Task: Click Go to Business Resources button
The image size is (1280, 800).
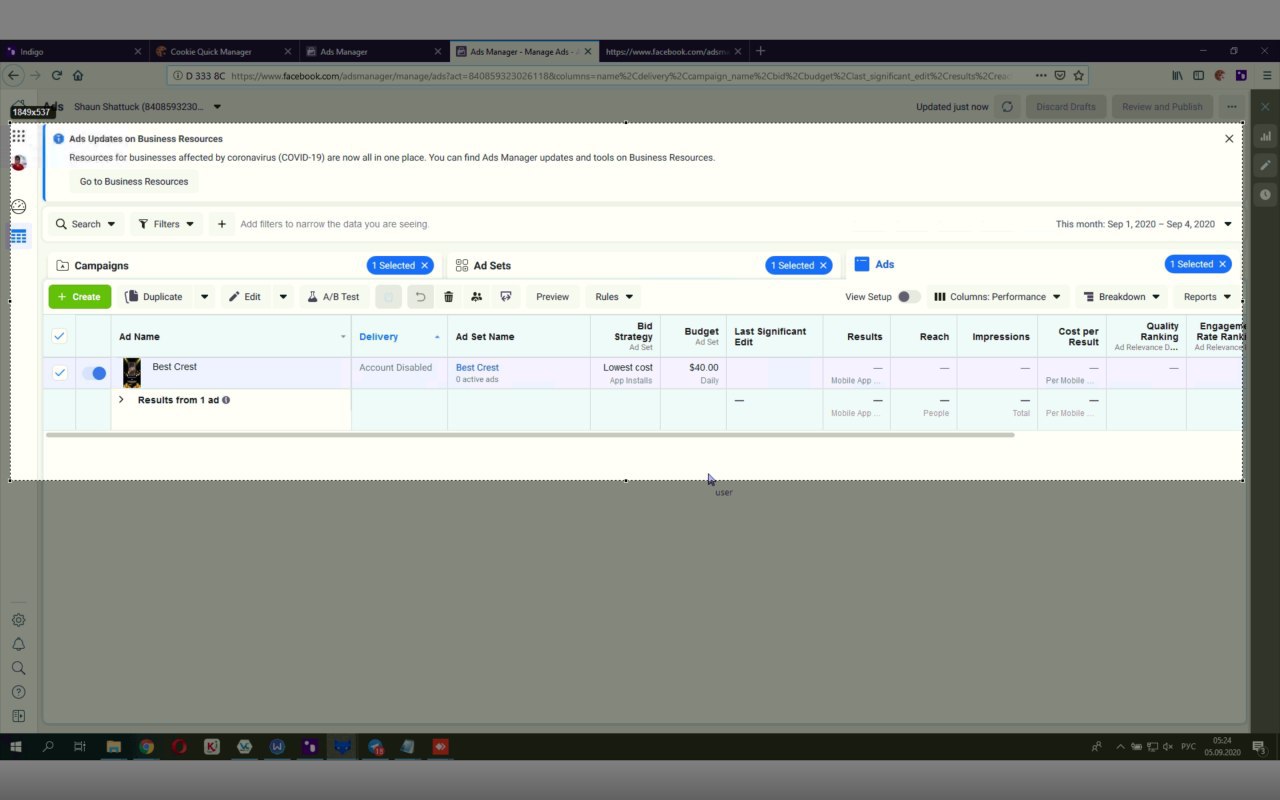Action: (134, 182)
